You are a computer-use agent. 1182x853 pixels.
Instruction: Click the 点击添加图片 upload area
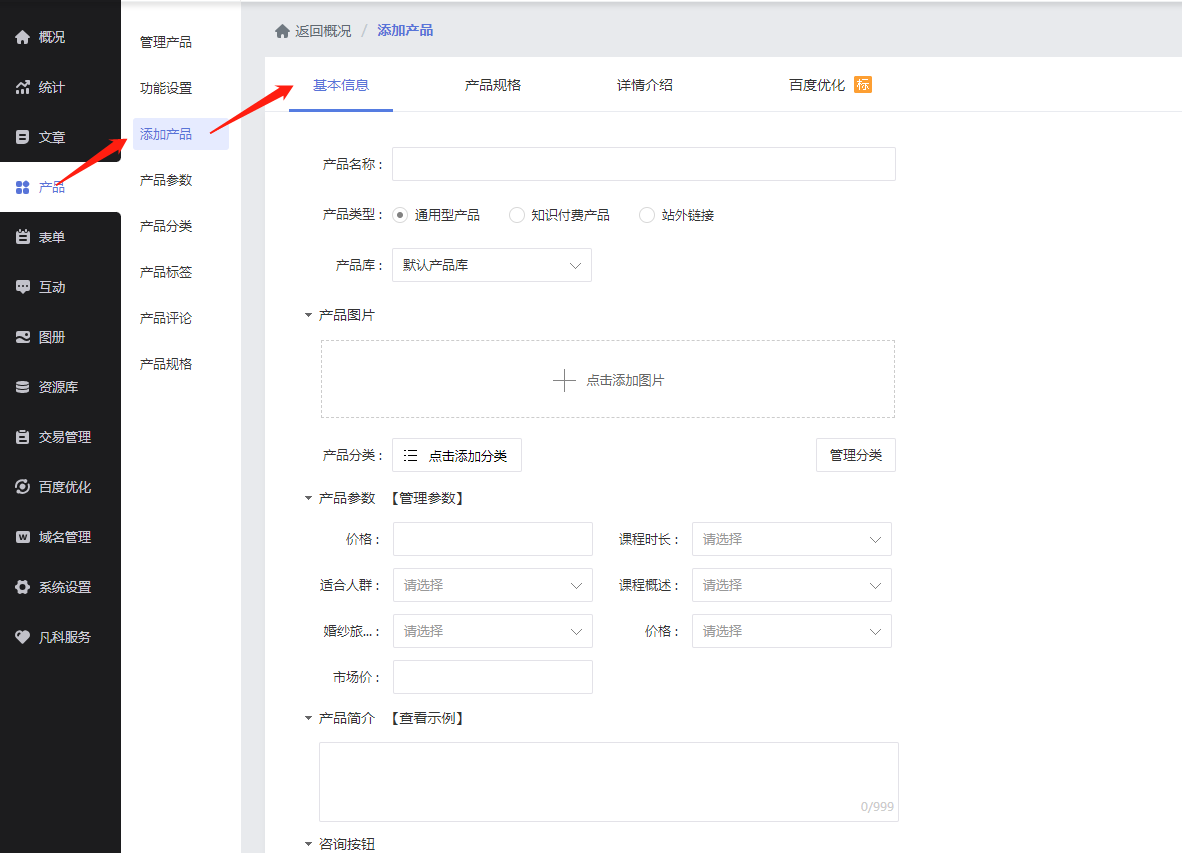tap(608, 380)
